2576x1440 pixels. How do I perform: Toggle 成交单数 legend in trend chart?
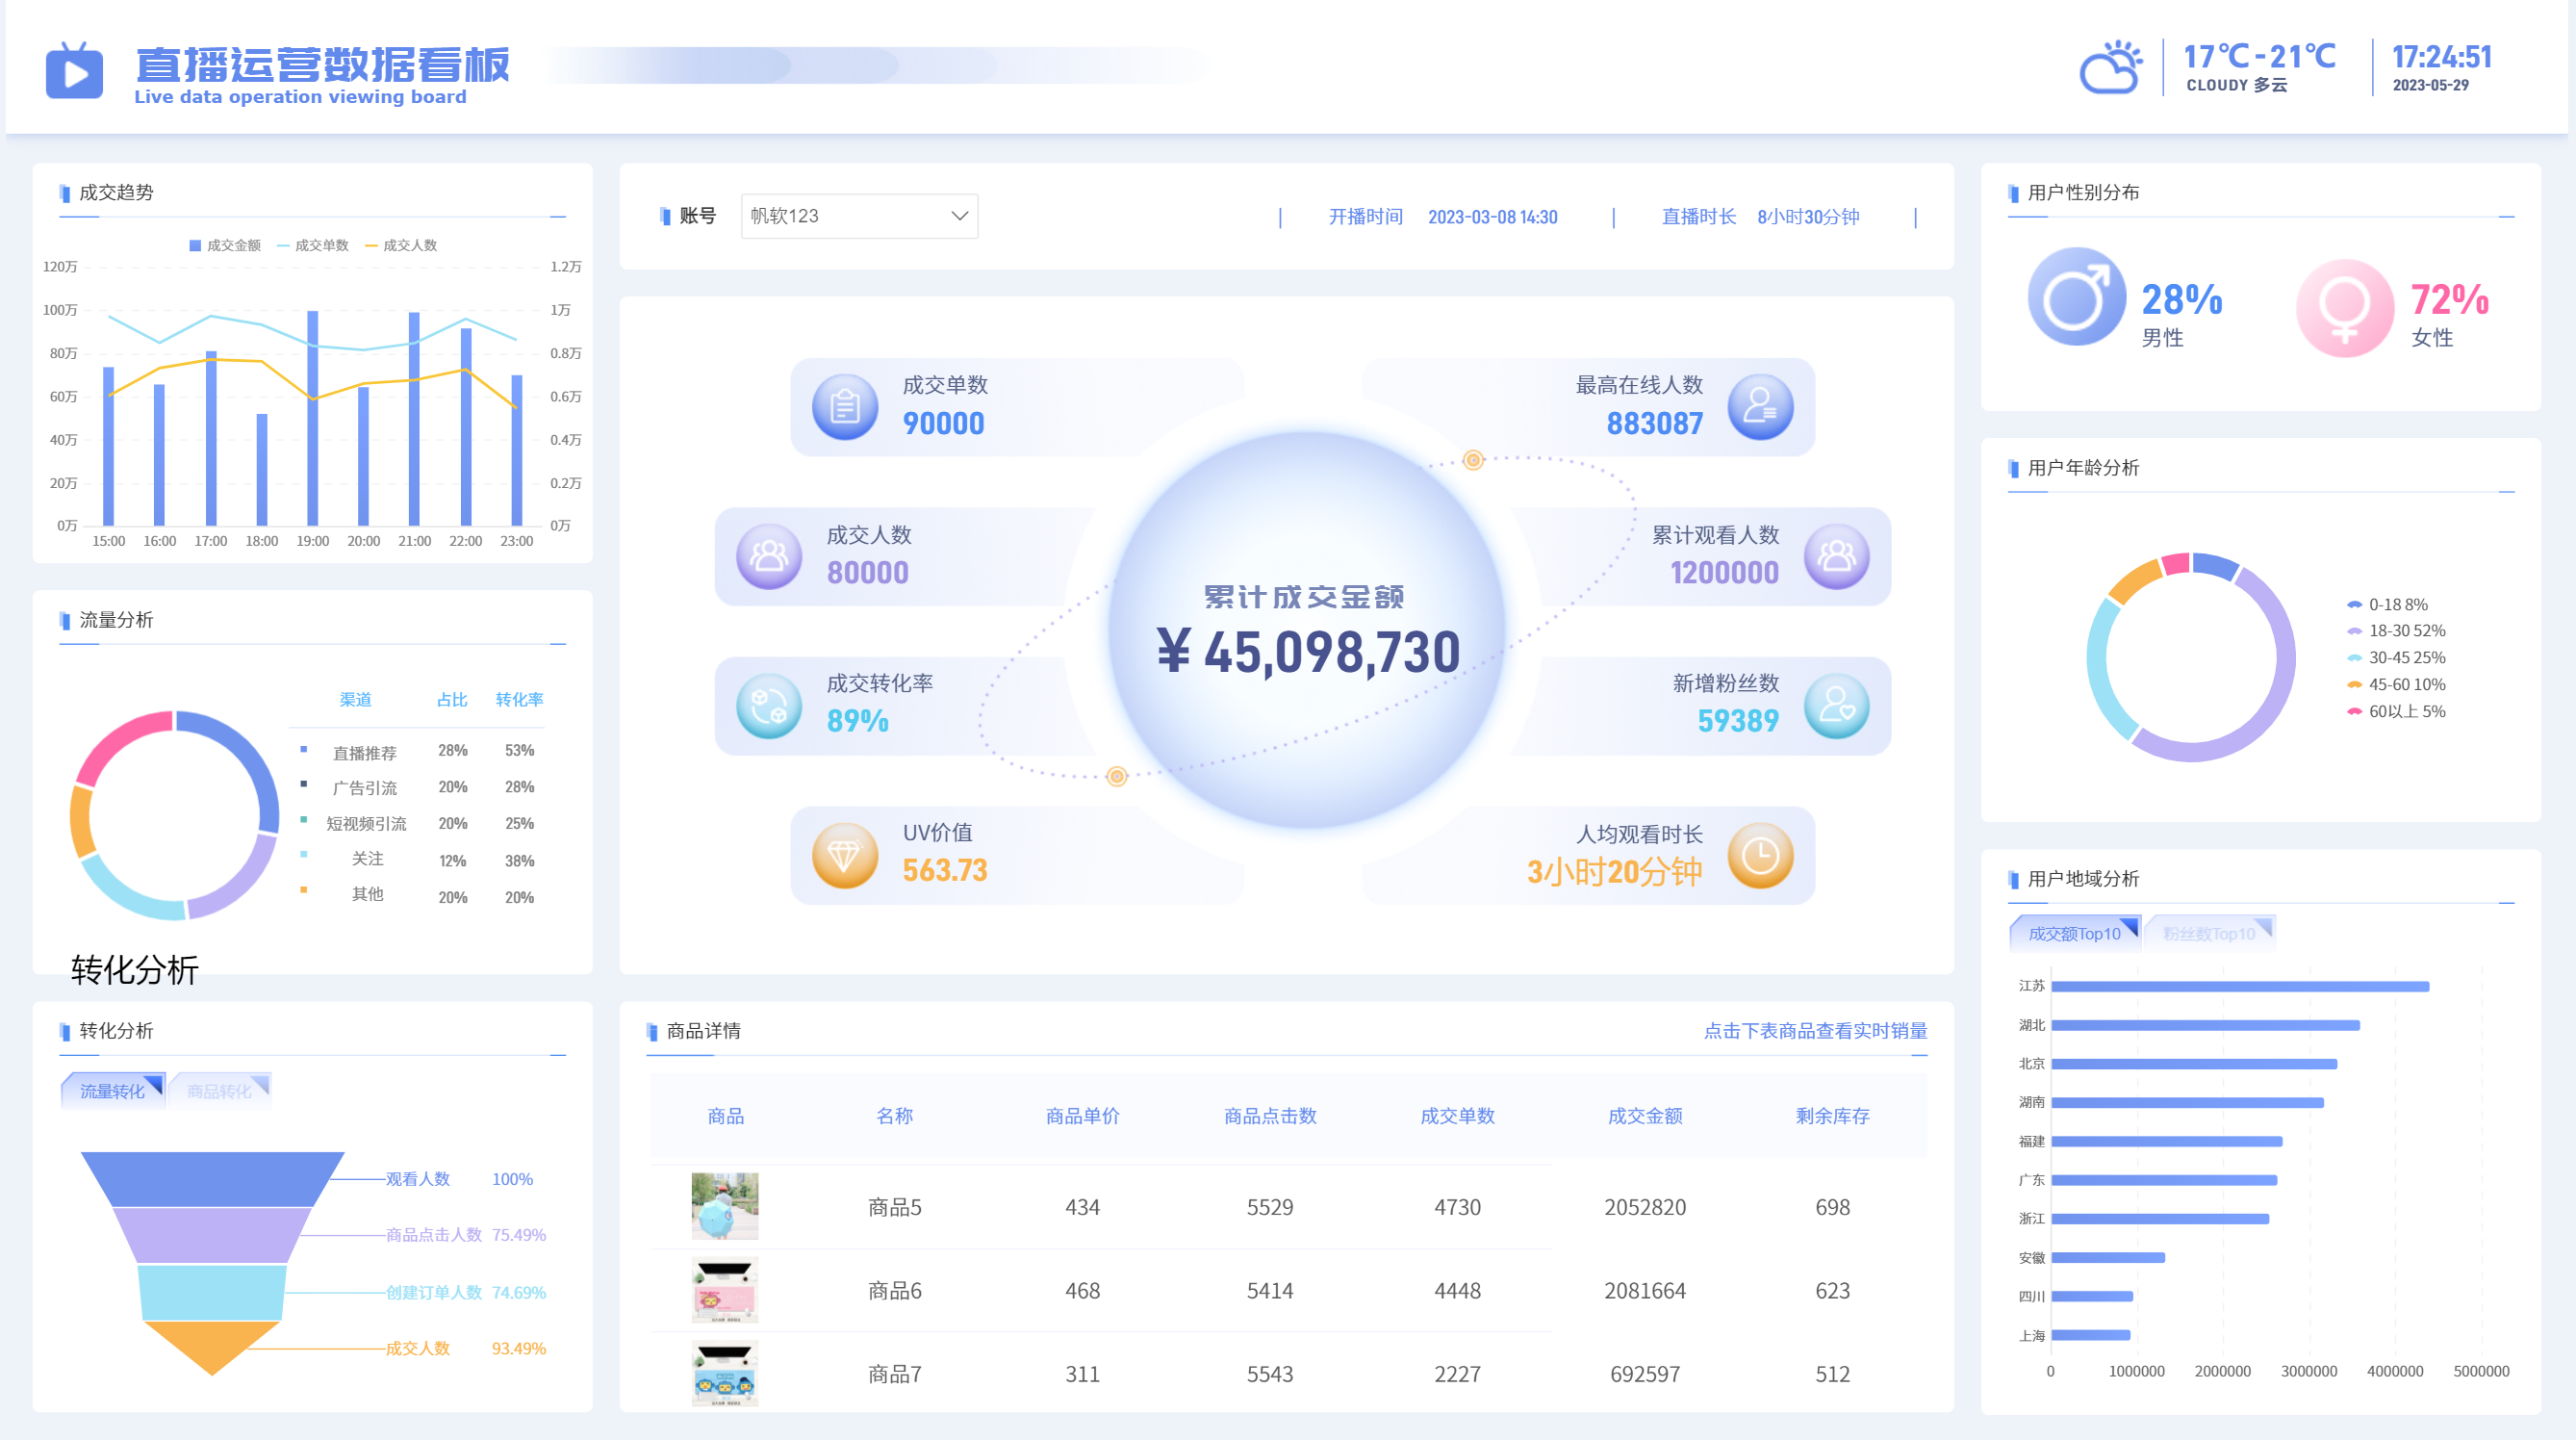pyautogui.click(x=313, y=246)
